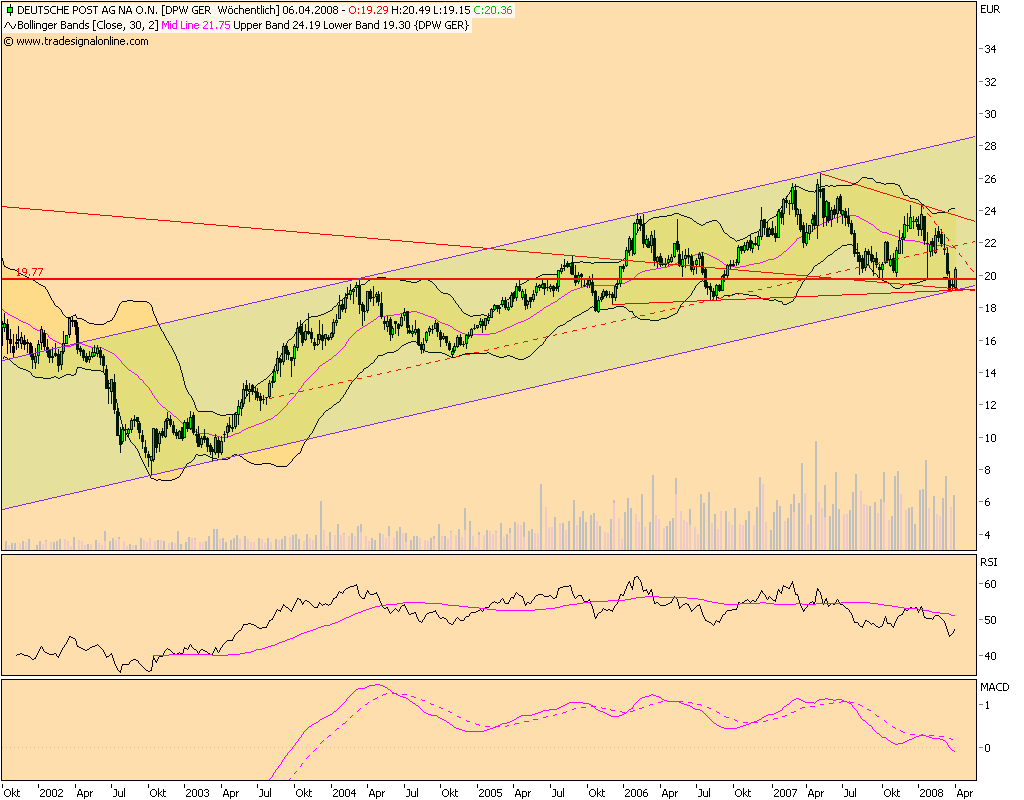Click the copyright symbol next to tradesignalonline
Image resolution: width=1024 pixels, height=800 pixels.
[x=7, y=42]
